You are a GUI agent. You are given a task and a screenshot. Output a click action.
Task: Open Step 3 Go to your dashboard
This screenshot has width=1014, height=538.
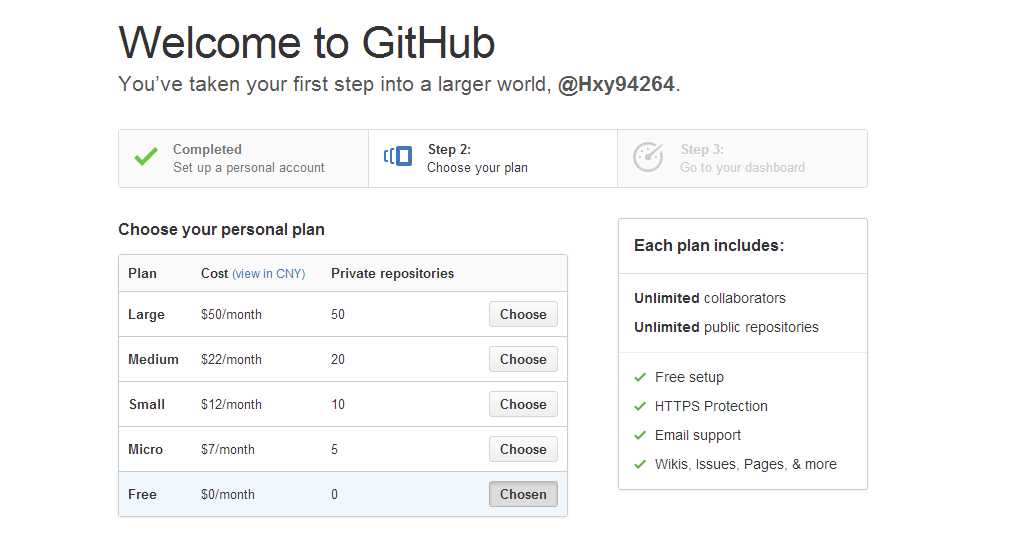click(x=742, y=158)
